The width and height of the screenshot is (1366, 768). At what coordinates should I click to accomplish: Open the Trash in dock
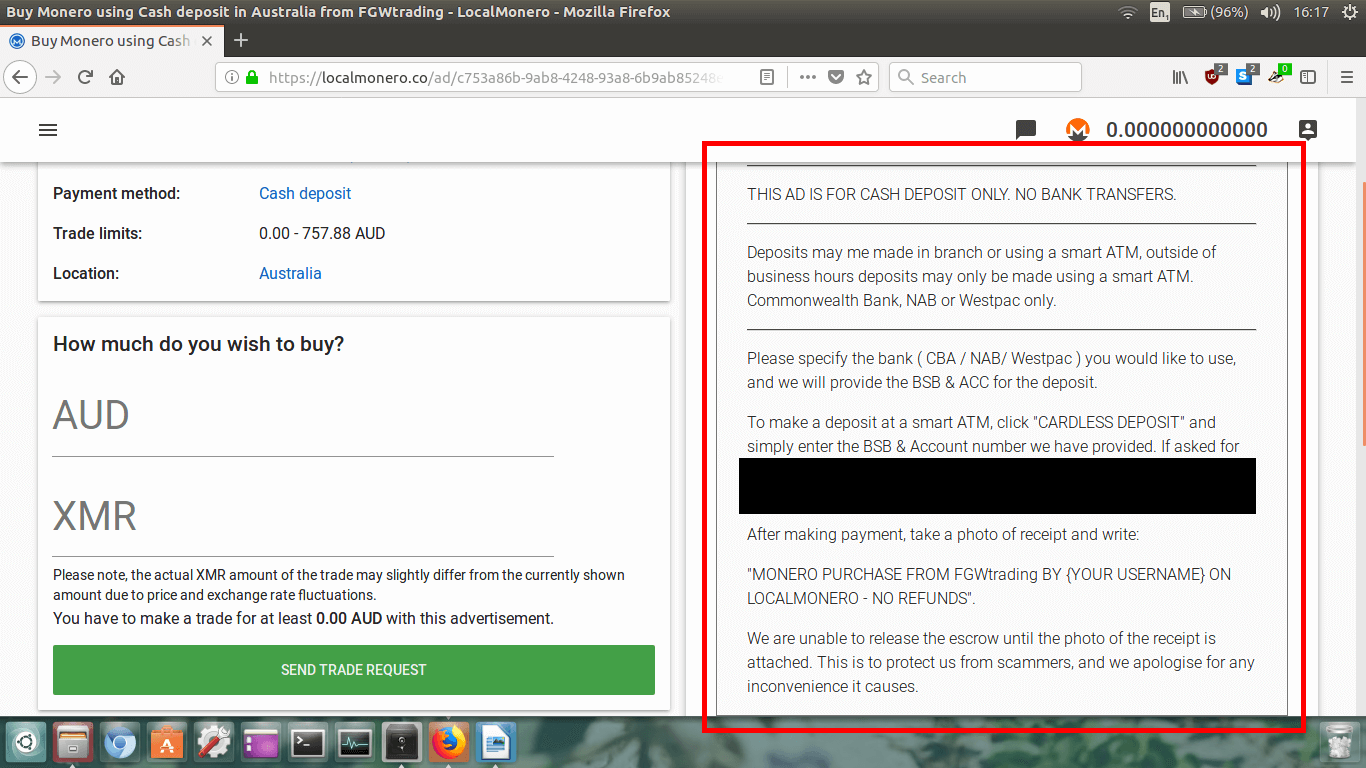tap(1339, 743)
